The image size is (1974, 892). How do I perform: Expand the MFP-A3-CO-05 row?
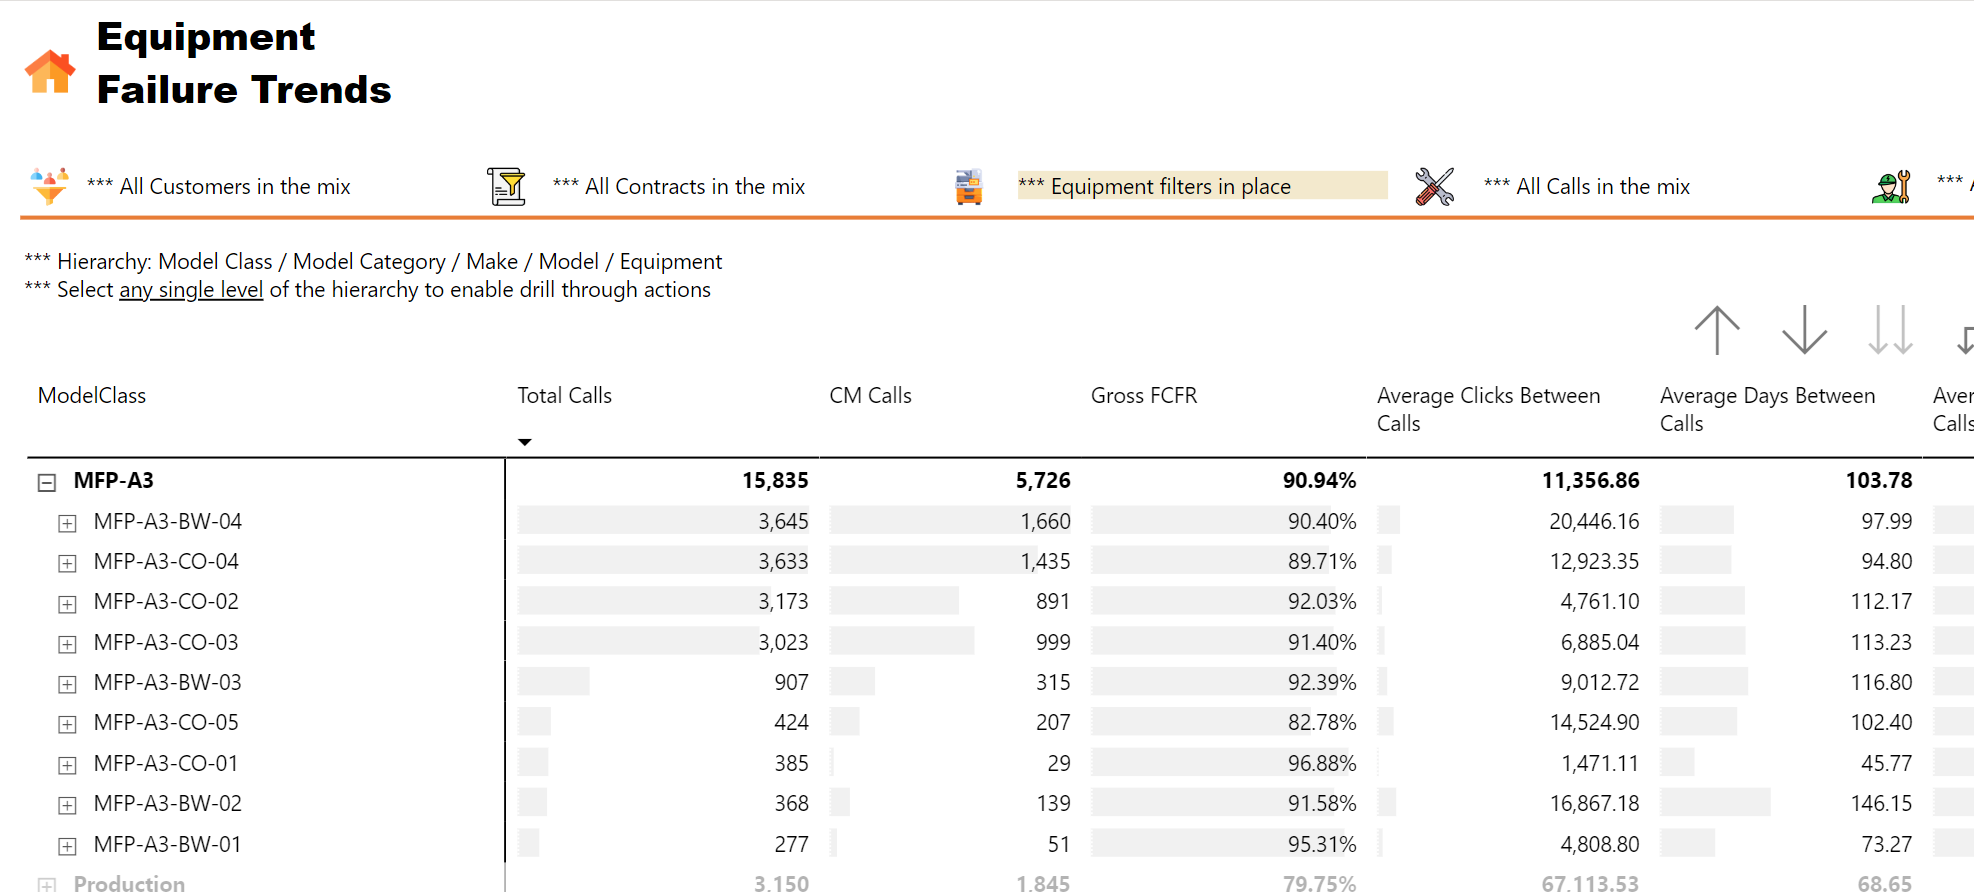coord(67,724)
